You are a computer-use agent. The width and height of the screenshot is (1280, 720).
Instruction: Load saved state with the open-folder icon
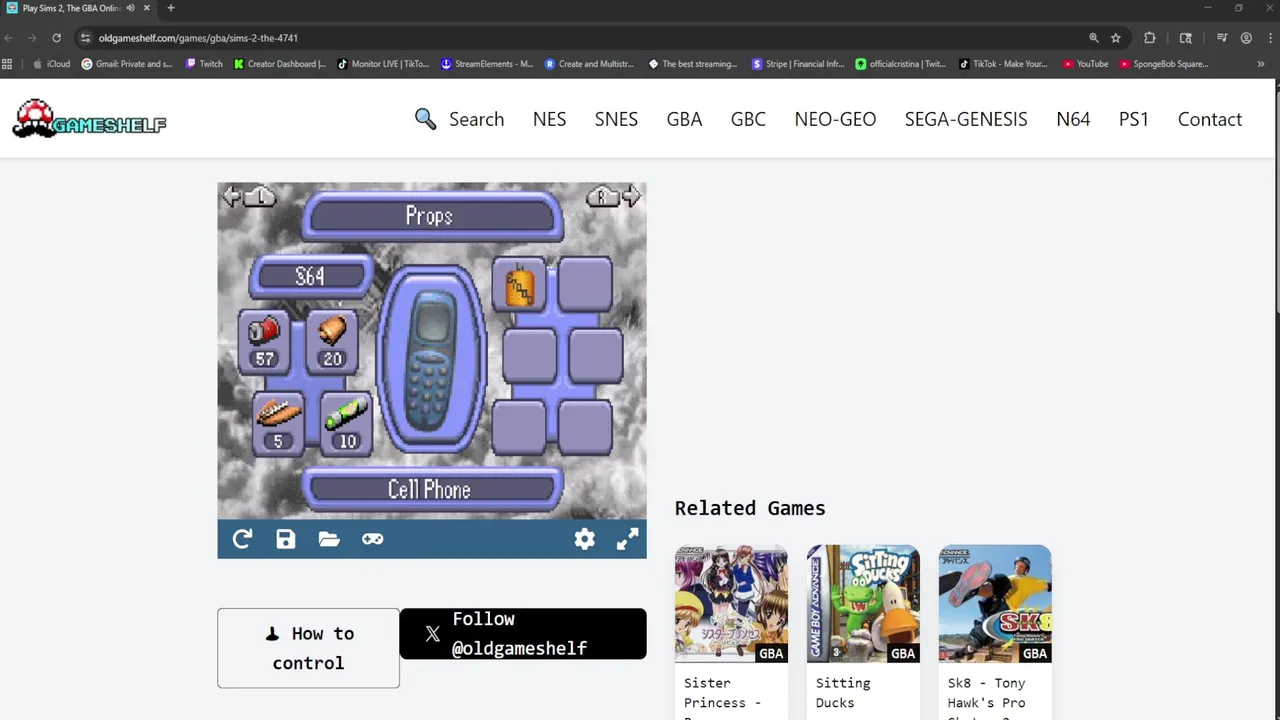(x=329, y=539)
